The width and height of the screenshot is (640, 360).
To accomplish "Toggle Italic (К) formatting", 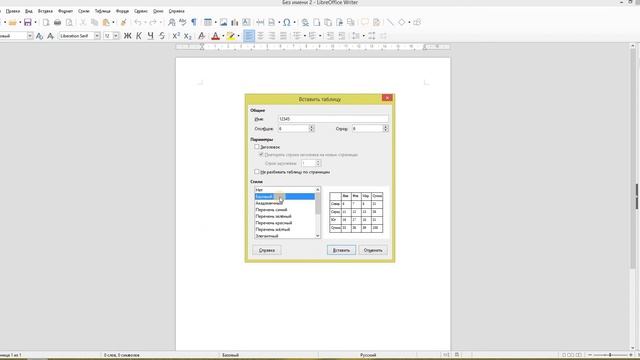I will point(139,36).
